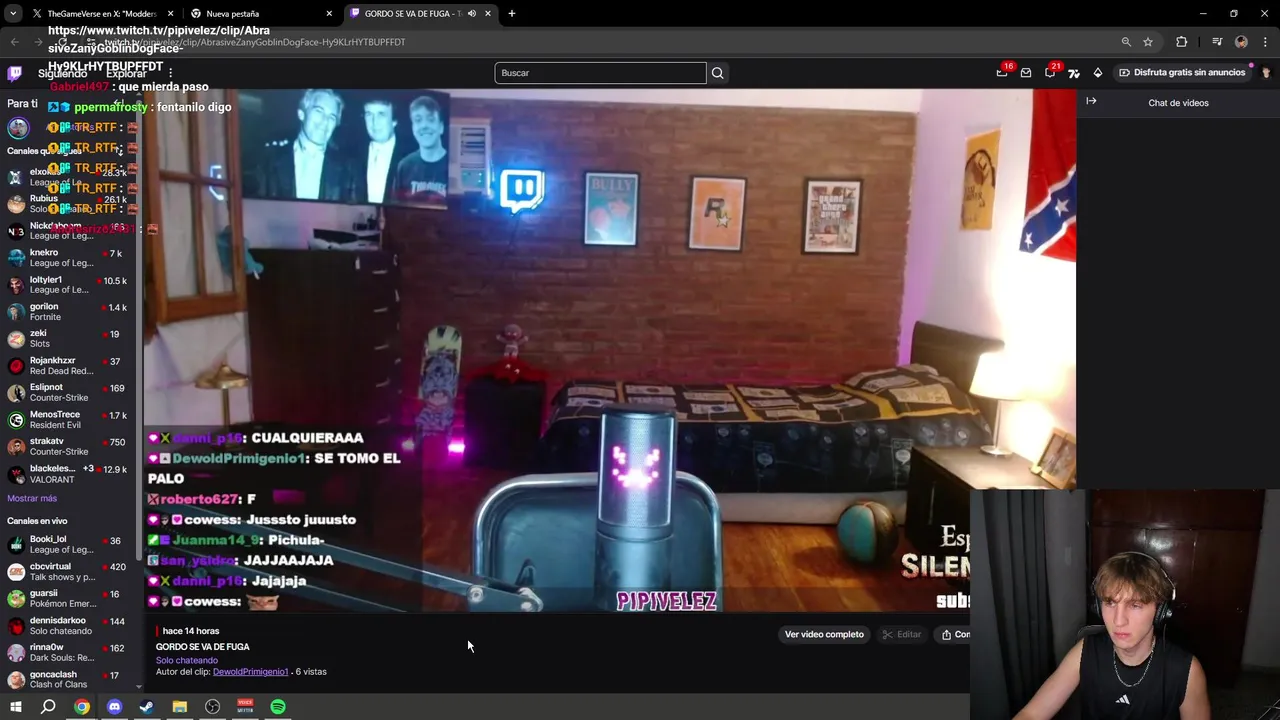Open Windows Start menu

click(16, 707)
